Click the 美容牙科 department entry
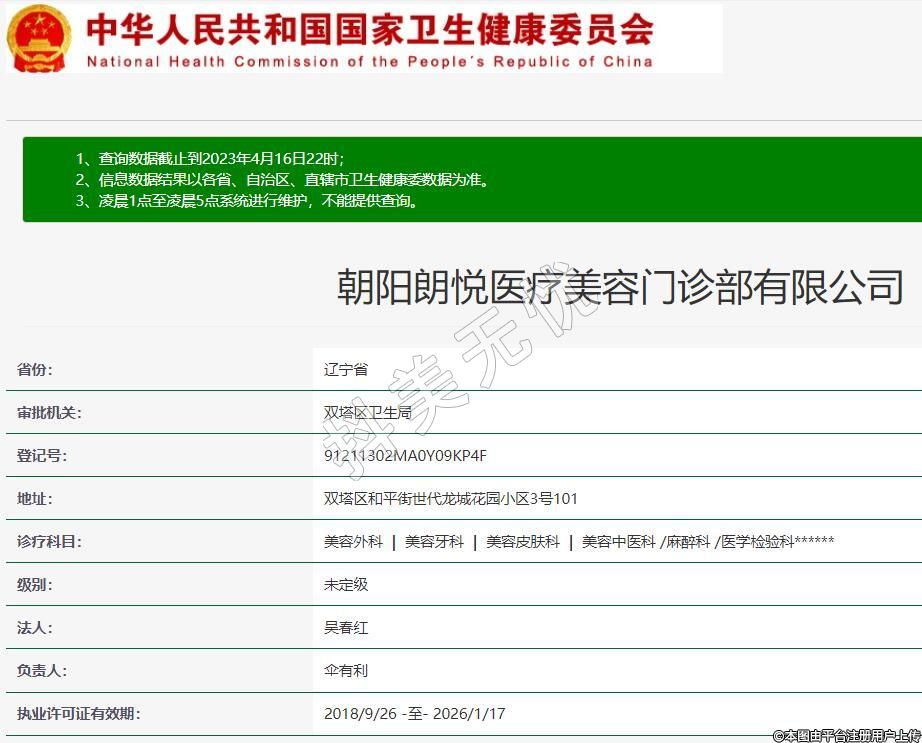Screen dimensions: 922x743 [x=434, y=542]
